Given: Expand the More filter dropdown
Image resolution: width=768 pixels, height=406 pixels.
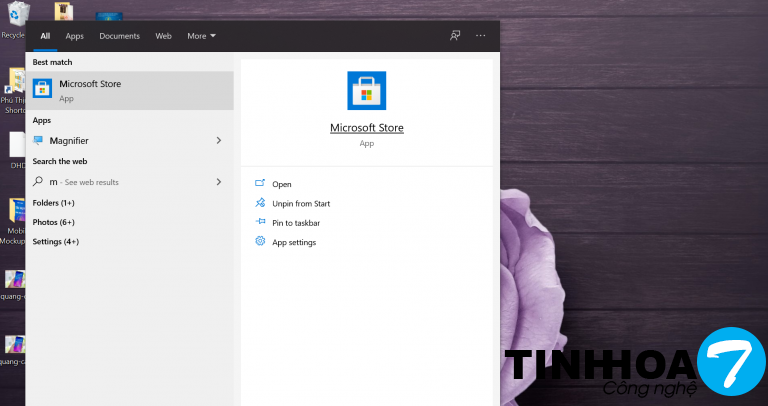Looking at the screenshot, I should (x=201, y=36).
